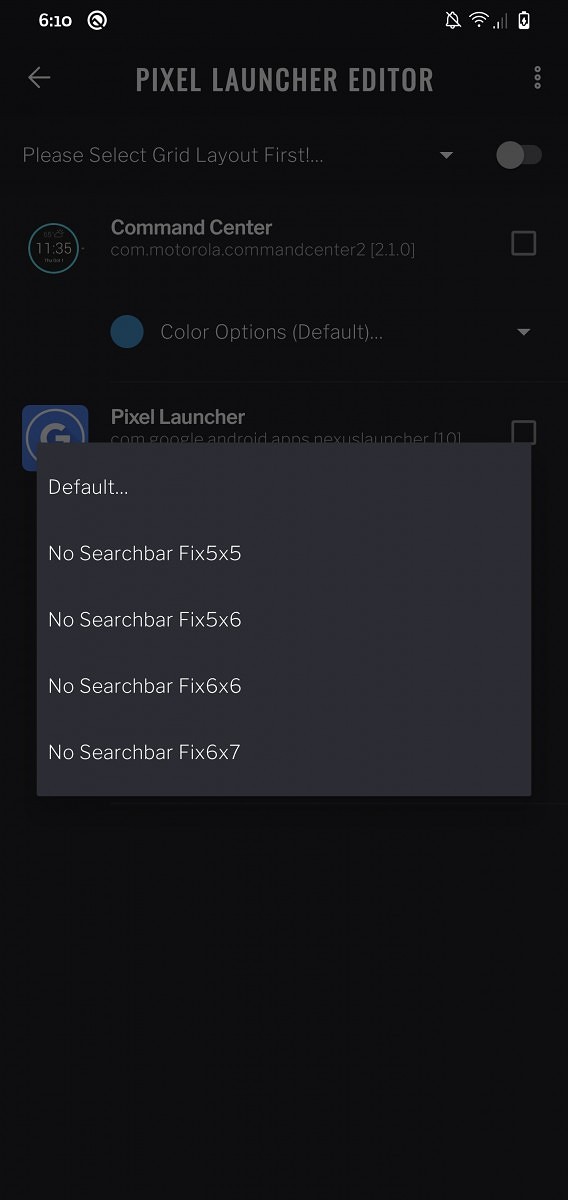This screenshot has height=1200, width=568.
Task: Tap the back arrow icon
Action: tap(39, 78)
